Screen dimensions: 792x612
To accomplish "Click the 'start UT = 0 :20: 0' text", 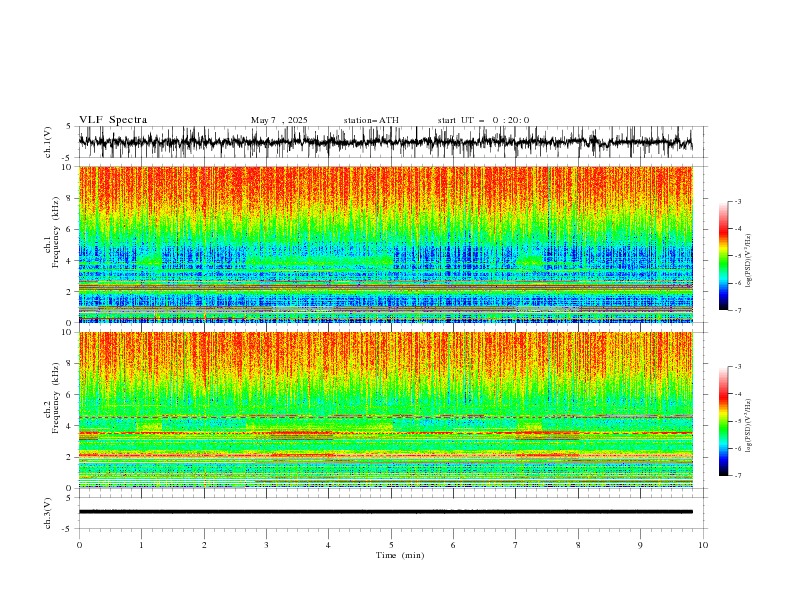I will 483,120.
